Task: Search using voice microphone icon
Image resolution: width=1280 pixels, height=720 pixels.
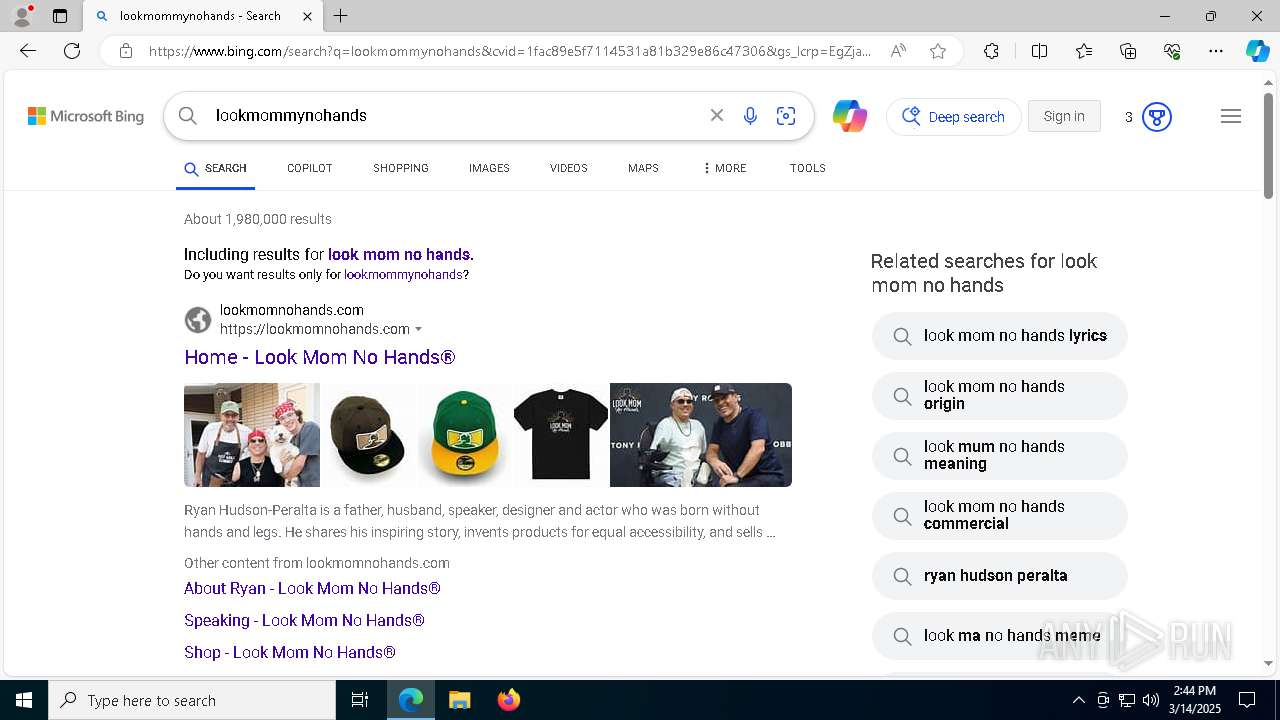Action: point(750,116)
